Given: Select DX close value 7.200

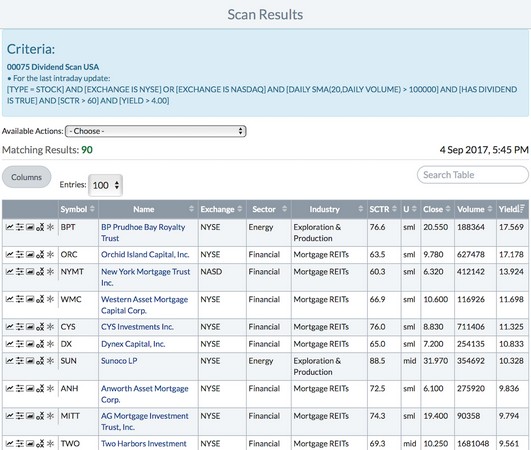Looking at the screenshot, I should coord(433,344).
